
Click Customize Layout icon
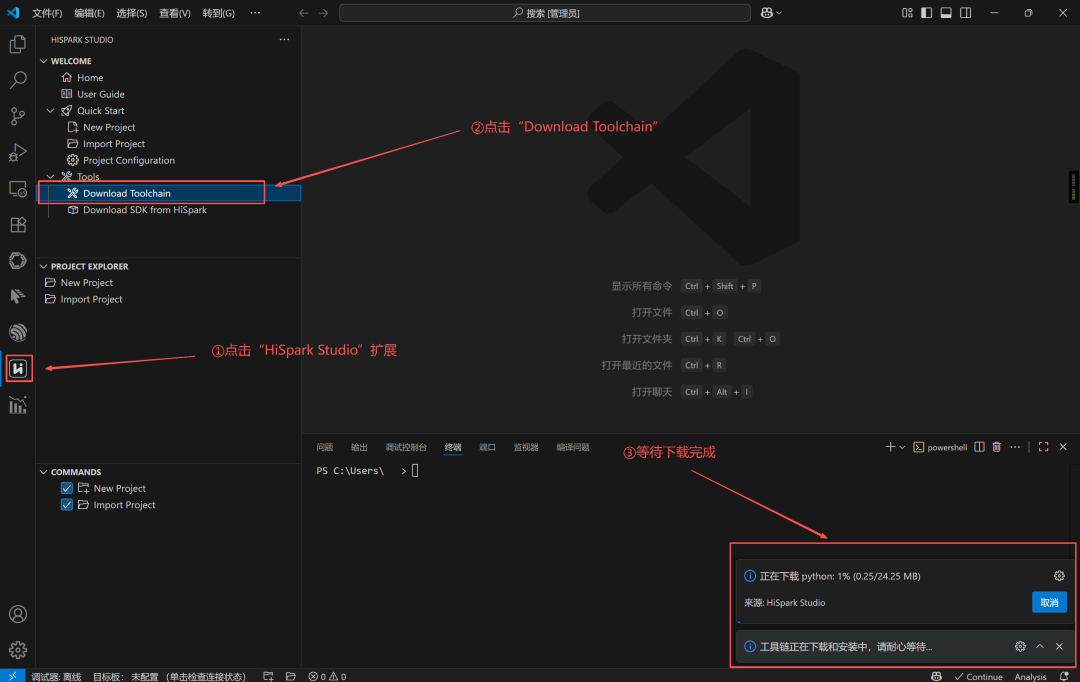[x=907, y=12]
